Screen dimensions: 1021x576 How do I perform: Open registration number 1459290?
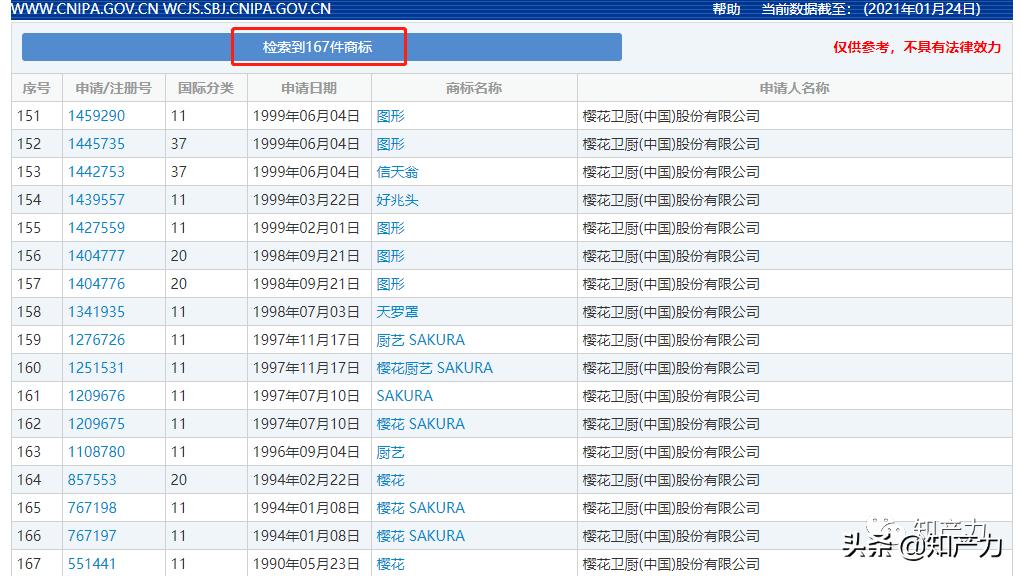pyautogui.click(x=96, y=116)
